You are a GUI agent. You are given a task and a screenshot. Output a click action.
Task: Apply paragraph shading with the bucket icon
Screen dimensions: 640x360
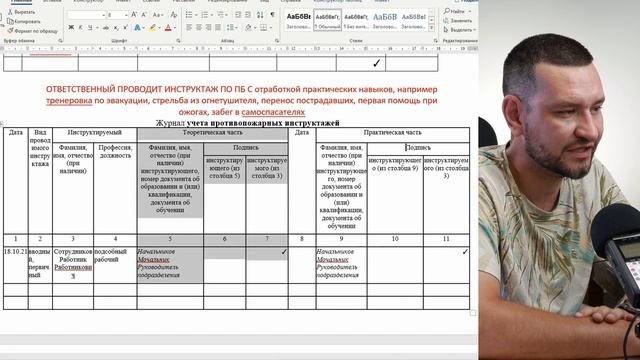click(x=248, y=28)
